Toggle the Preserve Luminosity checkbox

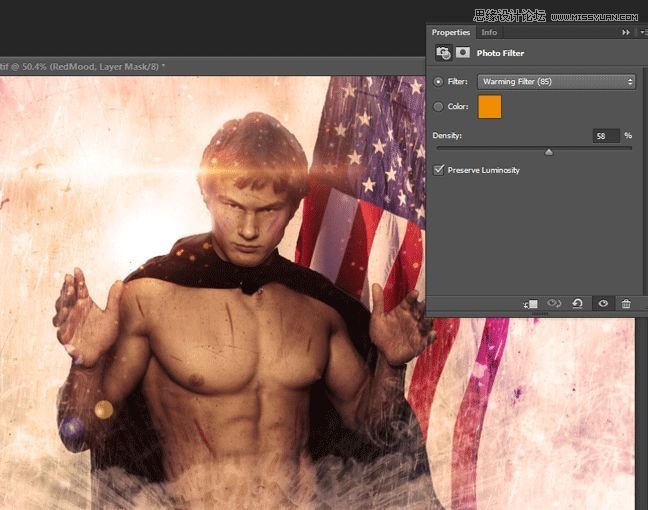[438, 170]
